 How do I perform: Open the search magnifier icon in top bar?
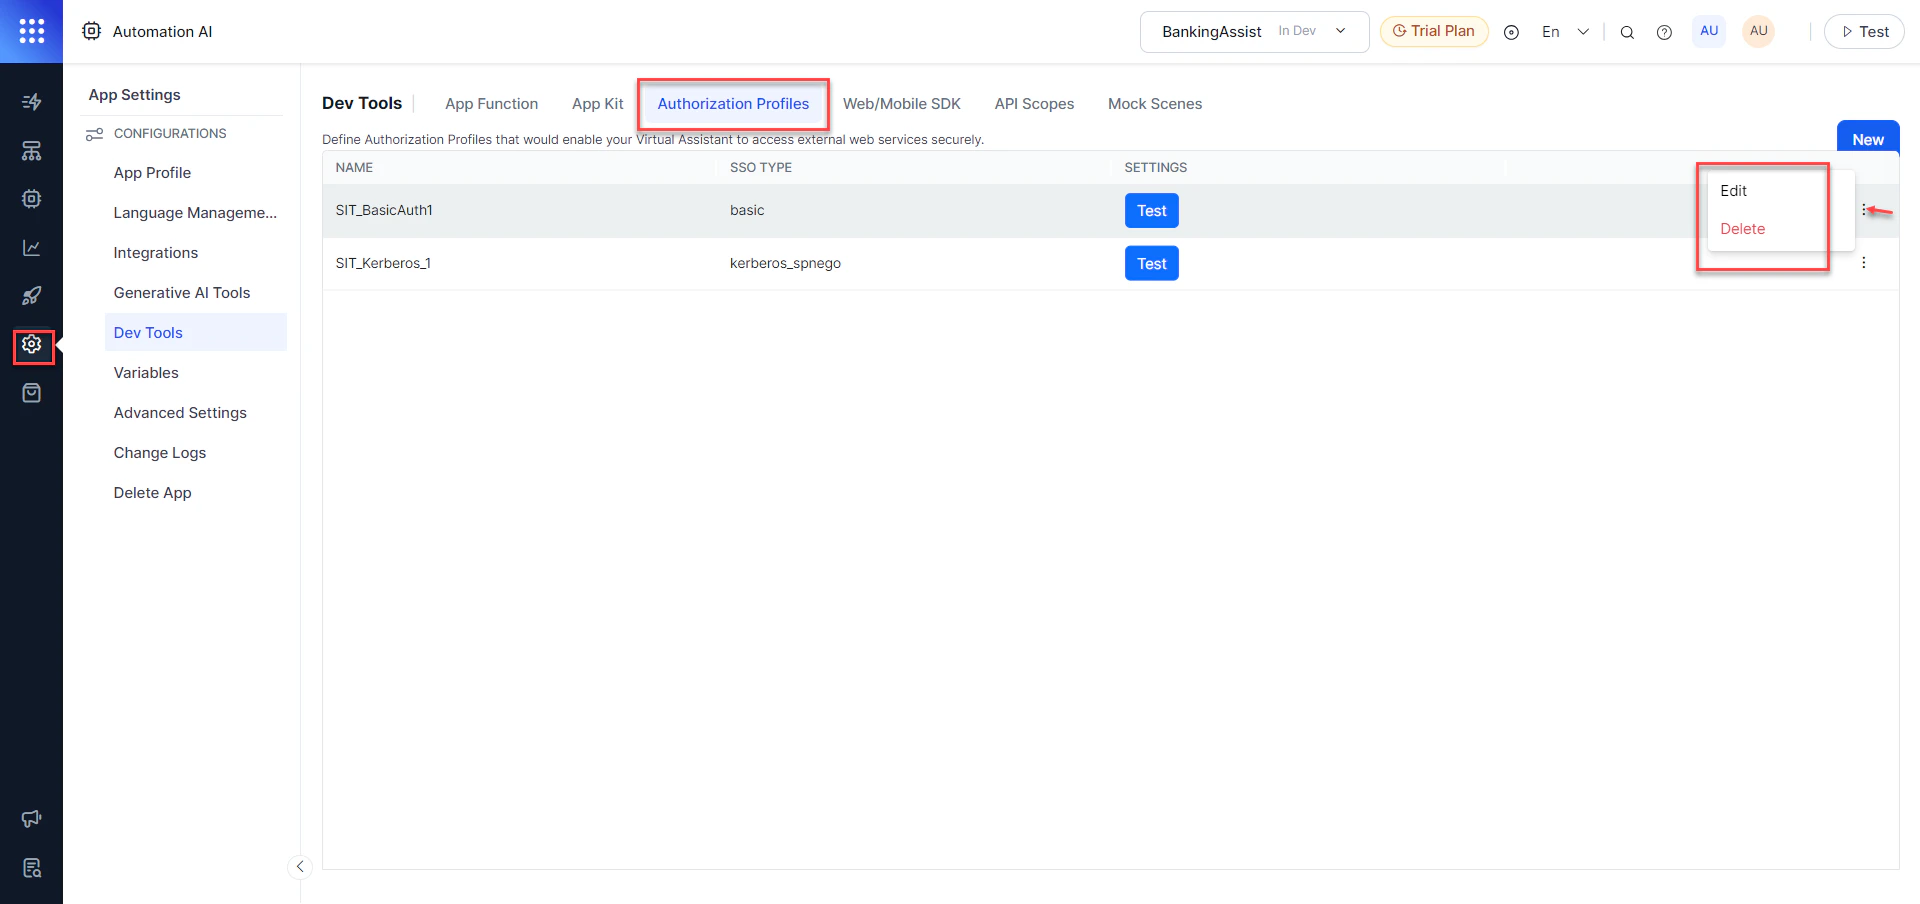click(x=1627, y=31)
